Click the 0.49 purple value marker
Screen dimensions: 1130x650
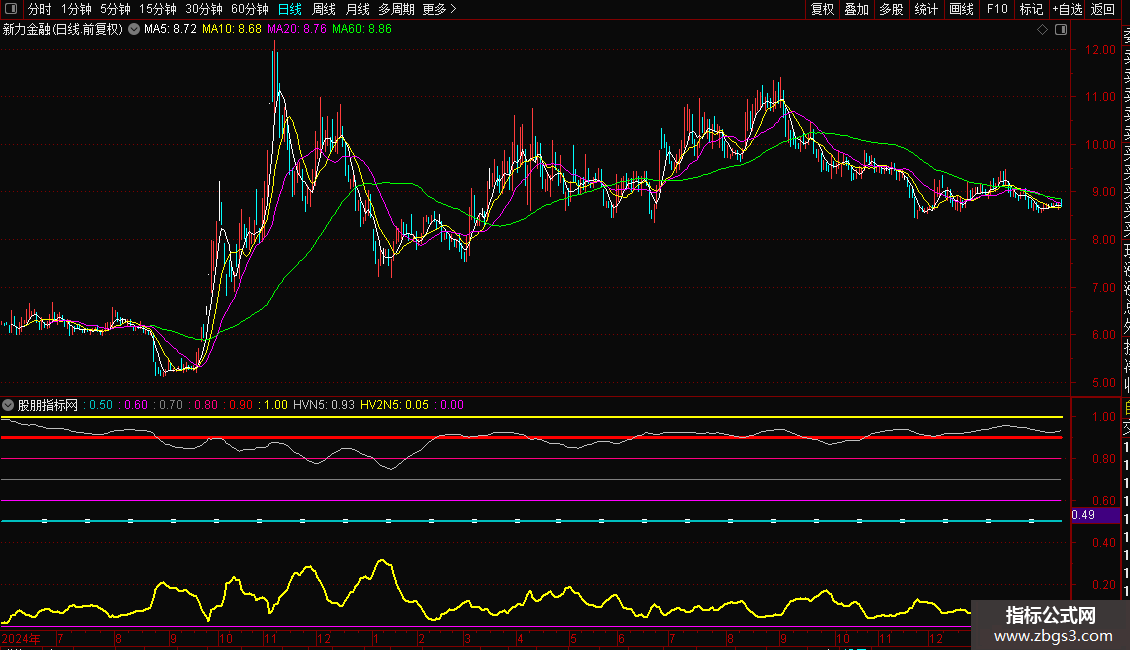tap(1084, 515)
